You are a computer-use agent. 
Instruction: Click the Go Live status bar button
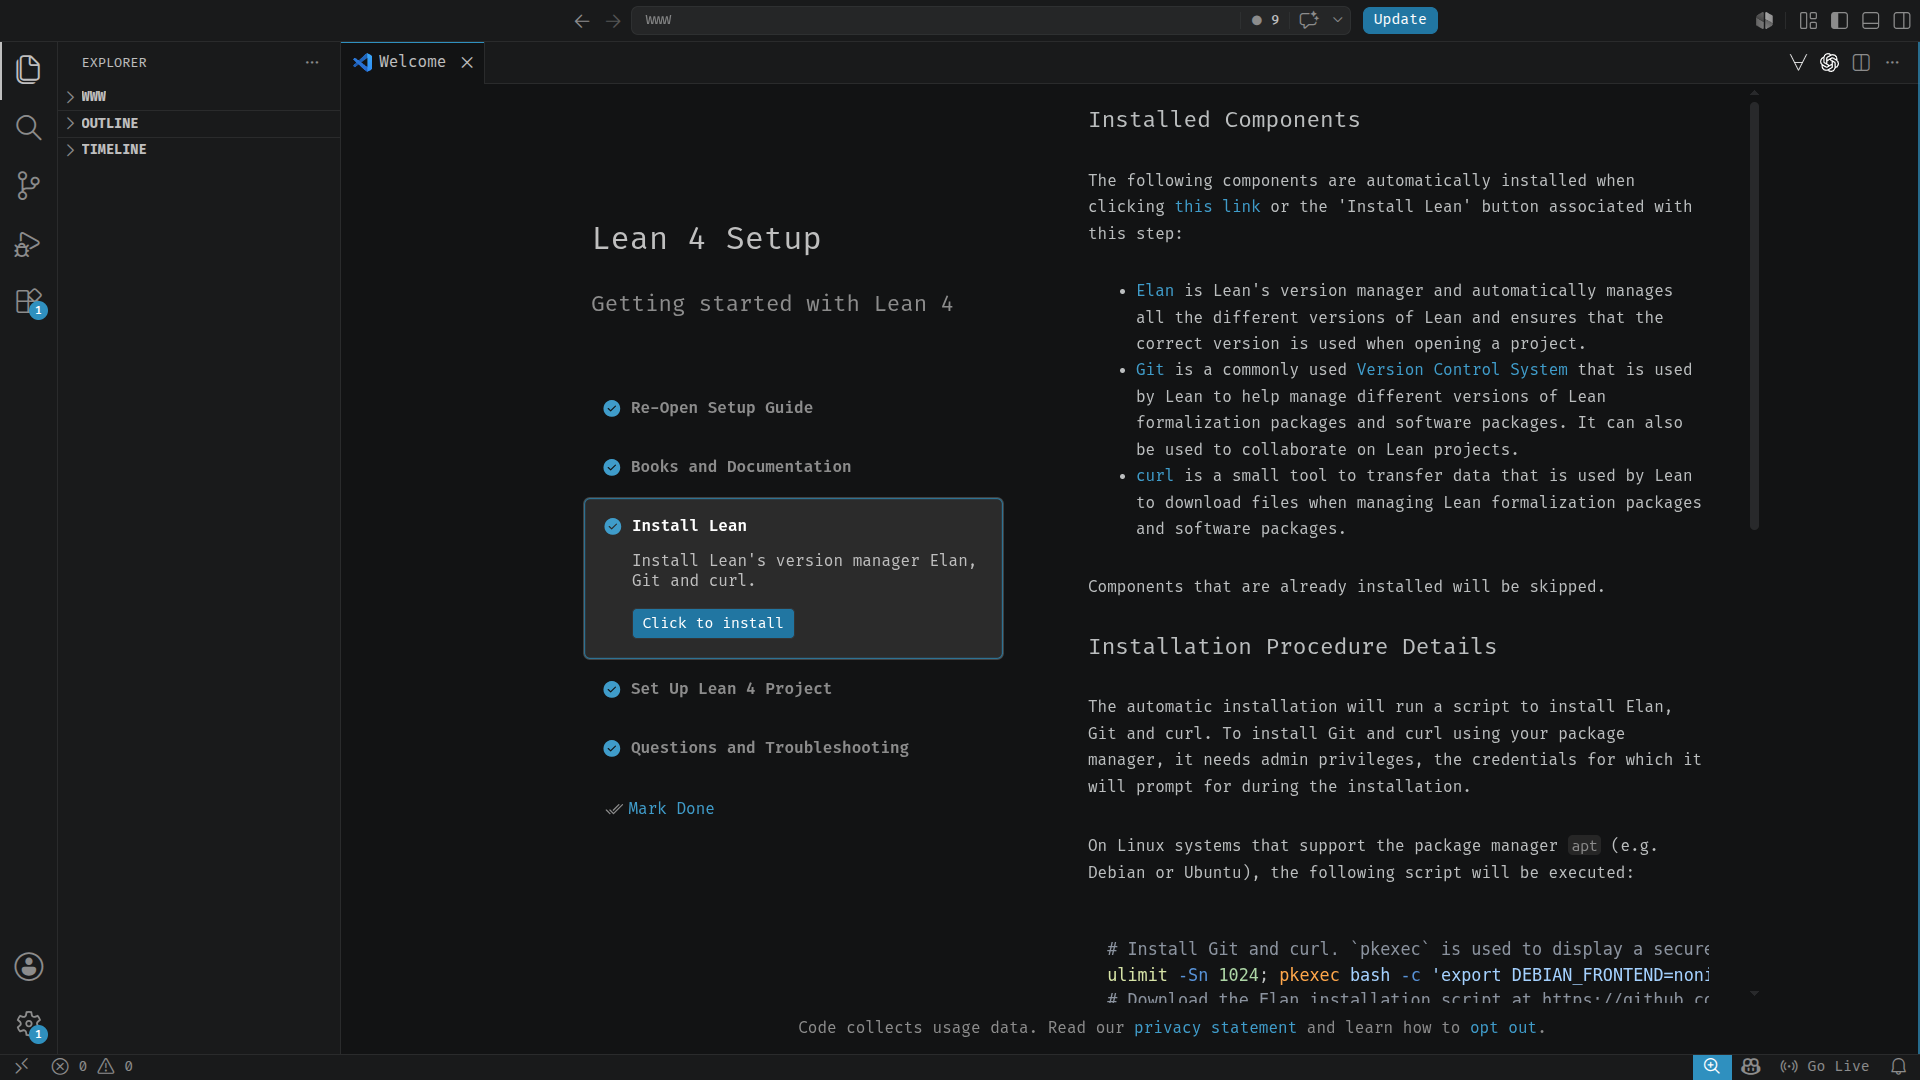1825,1067
